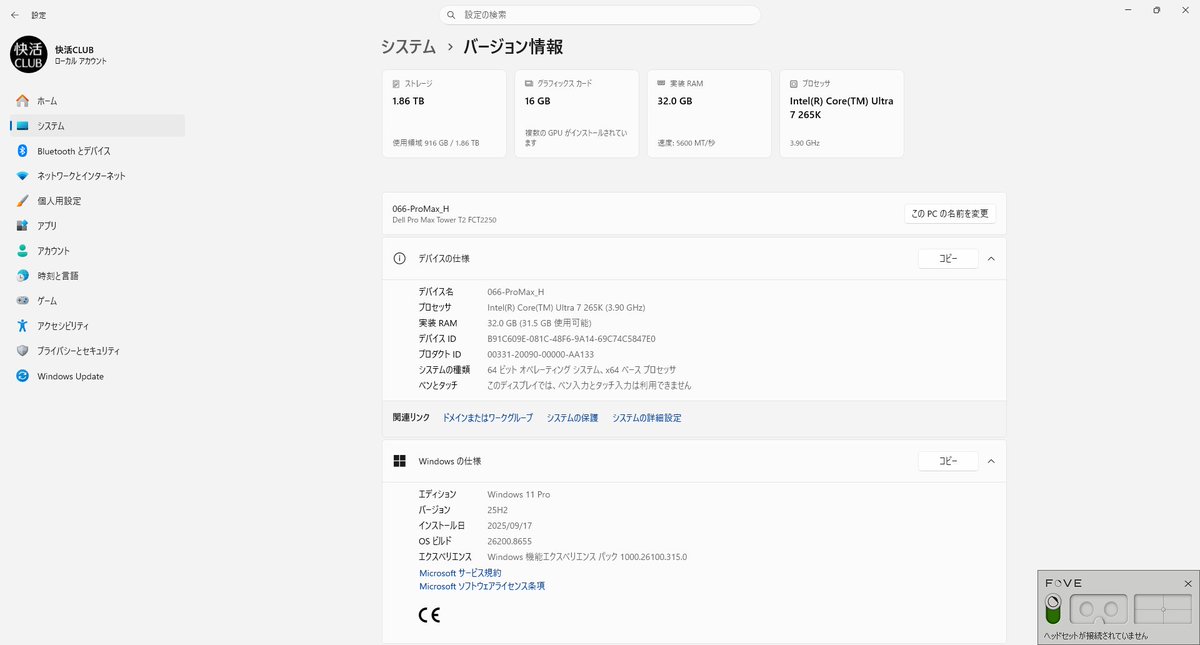Open the 実装 RAM 32.0 GB card

[x=709, y=113]
